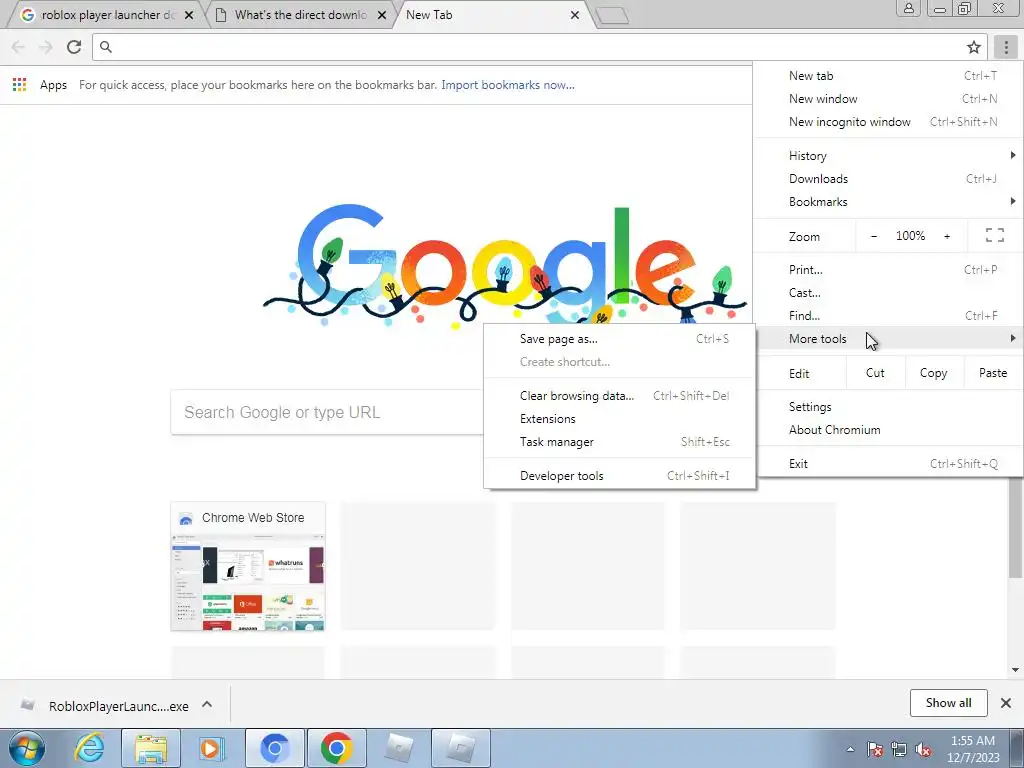1024x768 pixels.
Task: Click the Import bookmarks now... link
Action: [x=507, y=85]
